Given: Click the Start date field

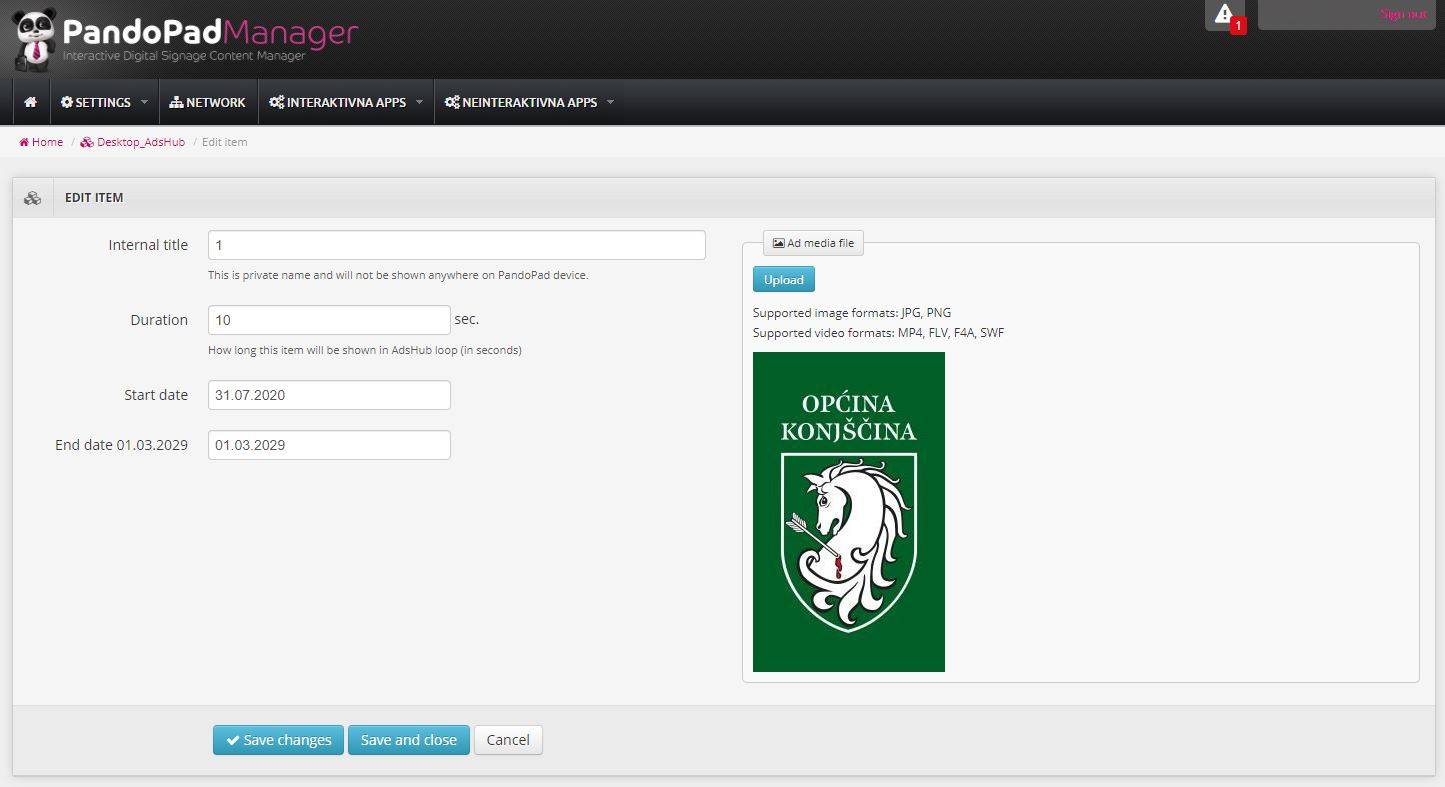Looking at the screenshot, I should [x=329, y=395].
